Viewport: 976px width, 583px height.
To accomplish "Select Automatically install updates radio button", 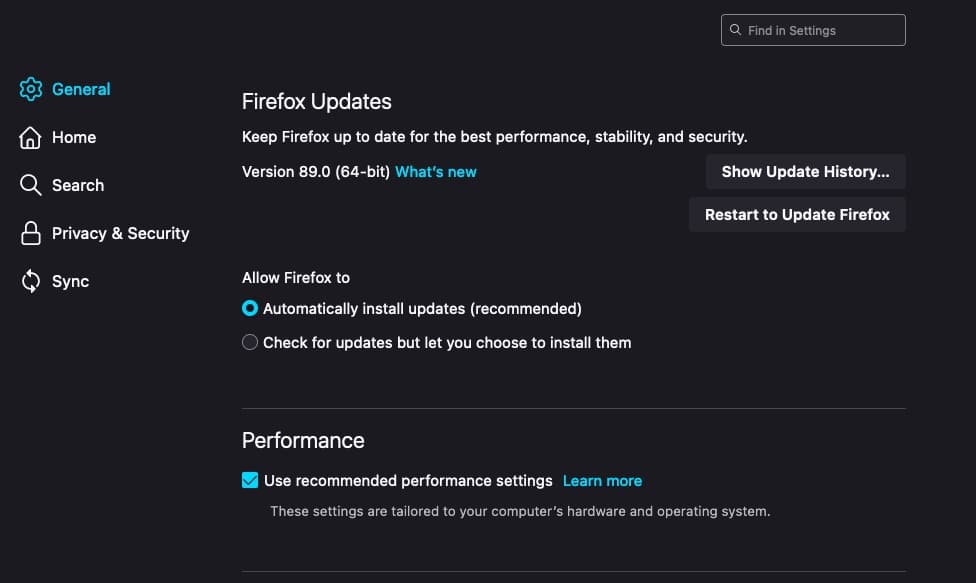I will click(250, 309).
